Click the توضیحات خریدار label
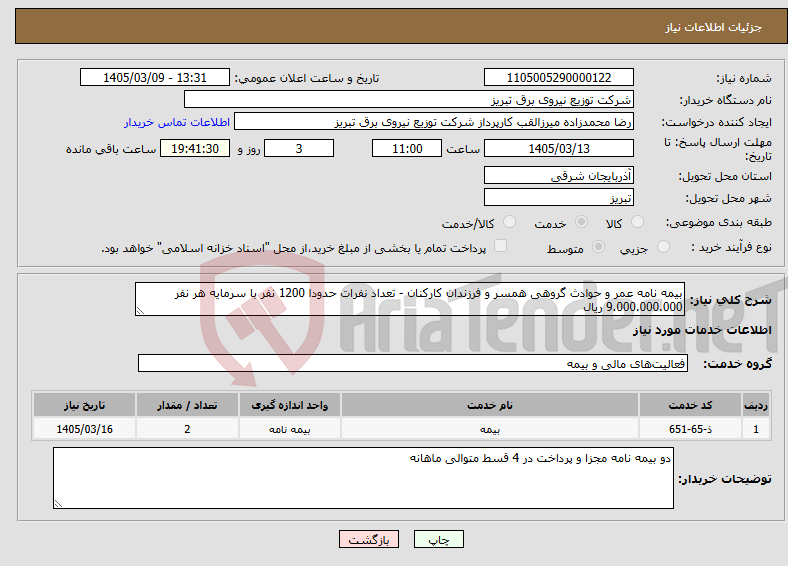This screenshot has height=566, width=788. coord(725,479)
